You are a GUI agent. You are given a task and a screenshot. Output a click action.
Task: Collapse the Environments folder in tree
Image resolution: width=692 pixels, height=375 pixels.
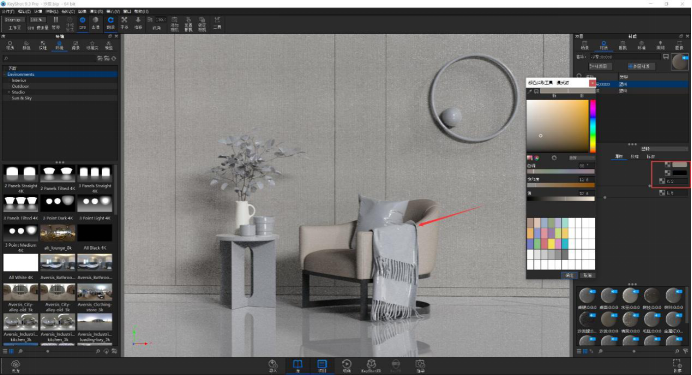(x=5, y=75)
